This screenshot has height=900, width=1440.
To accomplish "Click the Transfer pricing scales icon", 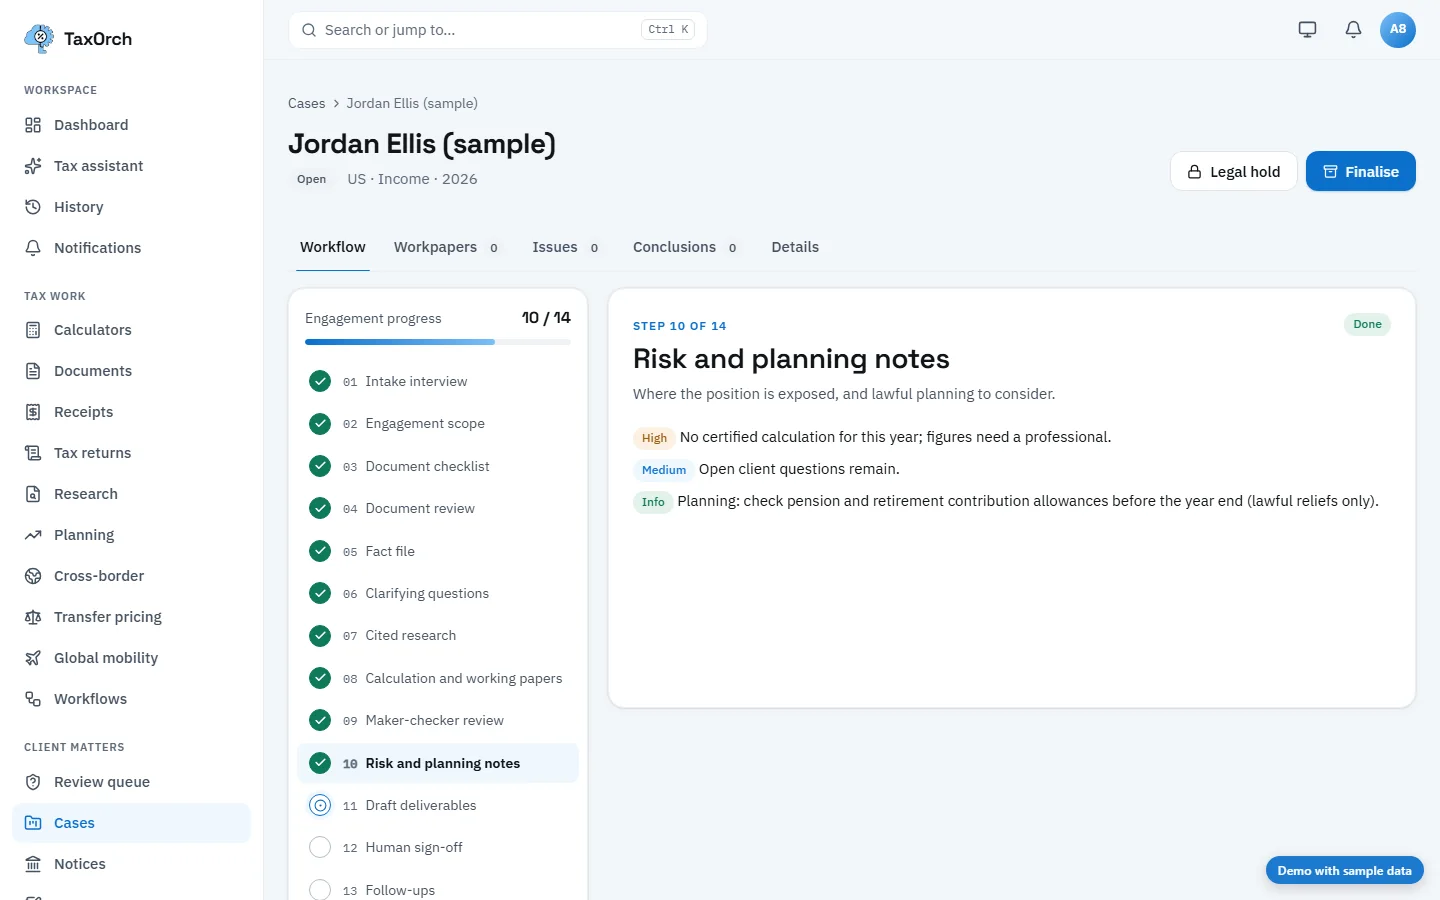I will click(33, 617).
